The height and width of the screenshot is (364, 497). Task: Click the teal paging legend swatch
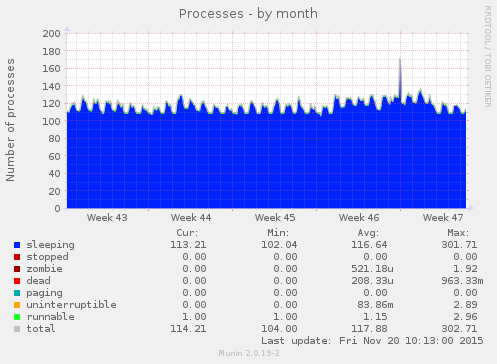(x=17, y=293)
